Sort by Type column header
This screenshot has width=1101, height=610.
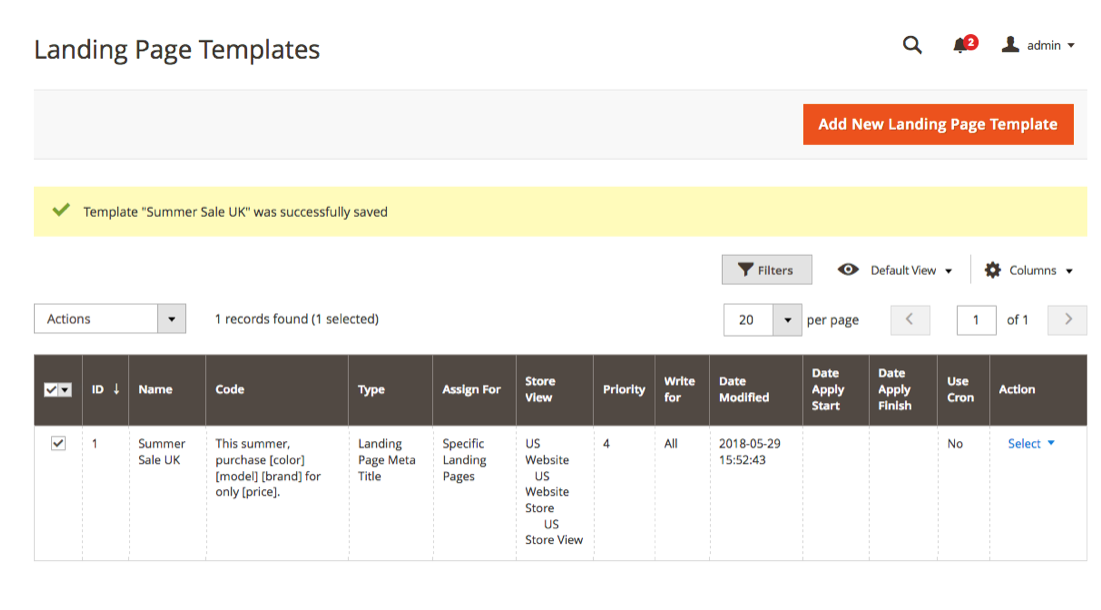pyautogui.click(x=390, y=390)
